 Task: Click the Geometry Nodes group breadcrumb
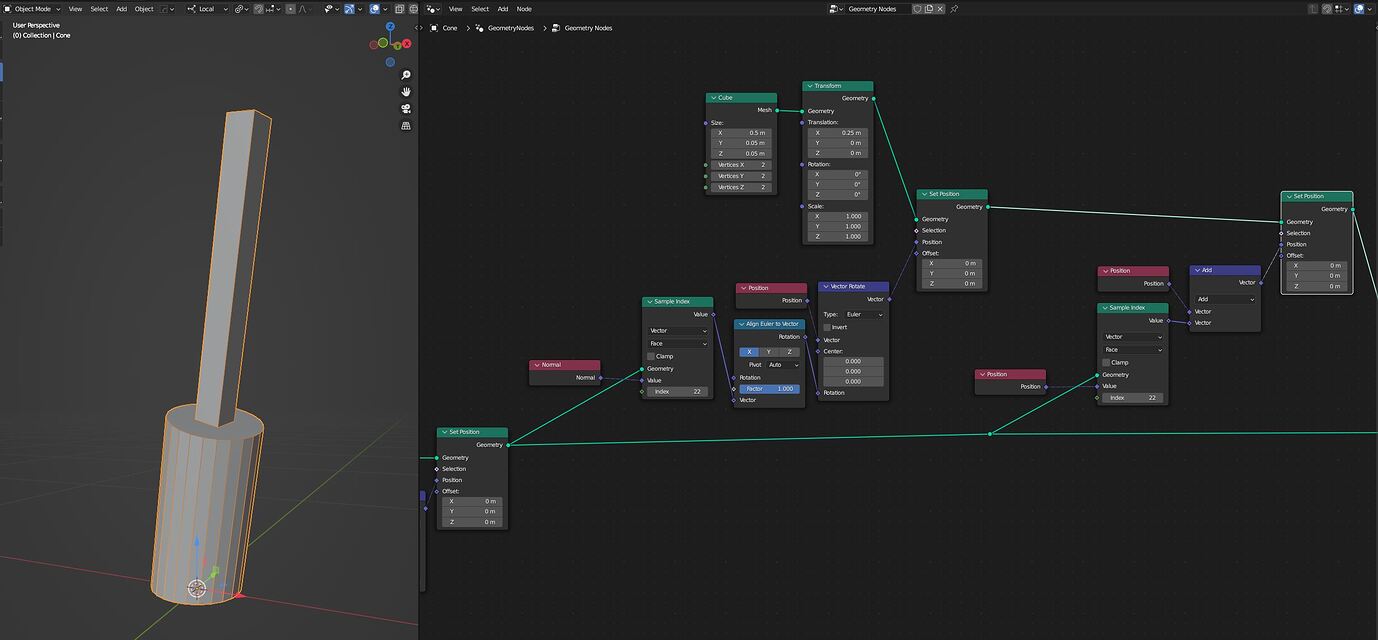(x=582, y=28)
